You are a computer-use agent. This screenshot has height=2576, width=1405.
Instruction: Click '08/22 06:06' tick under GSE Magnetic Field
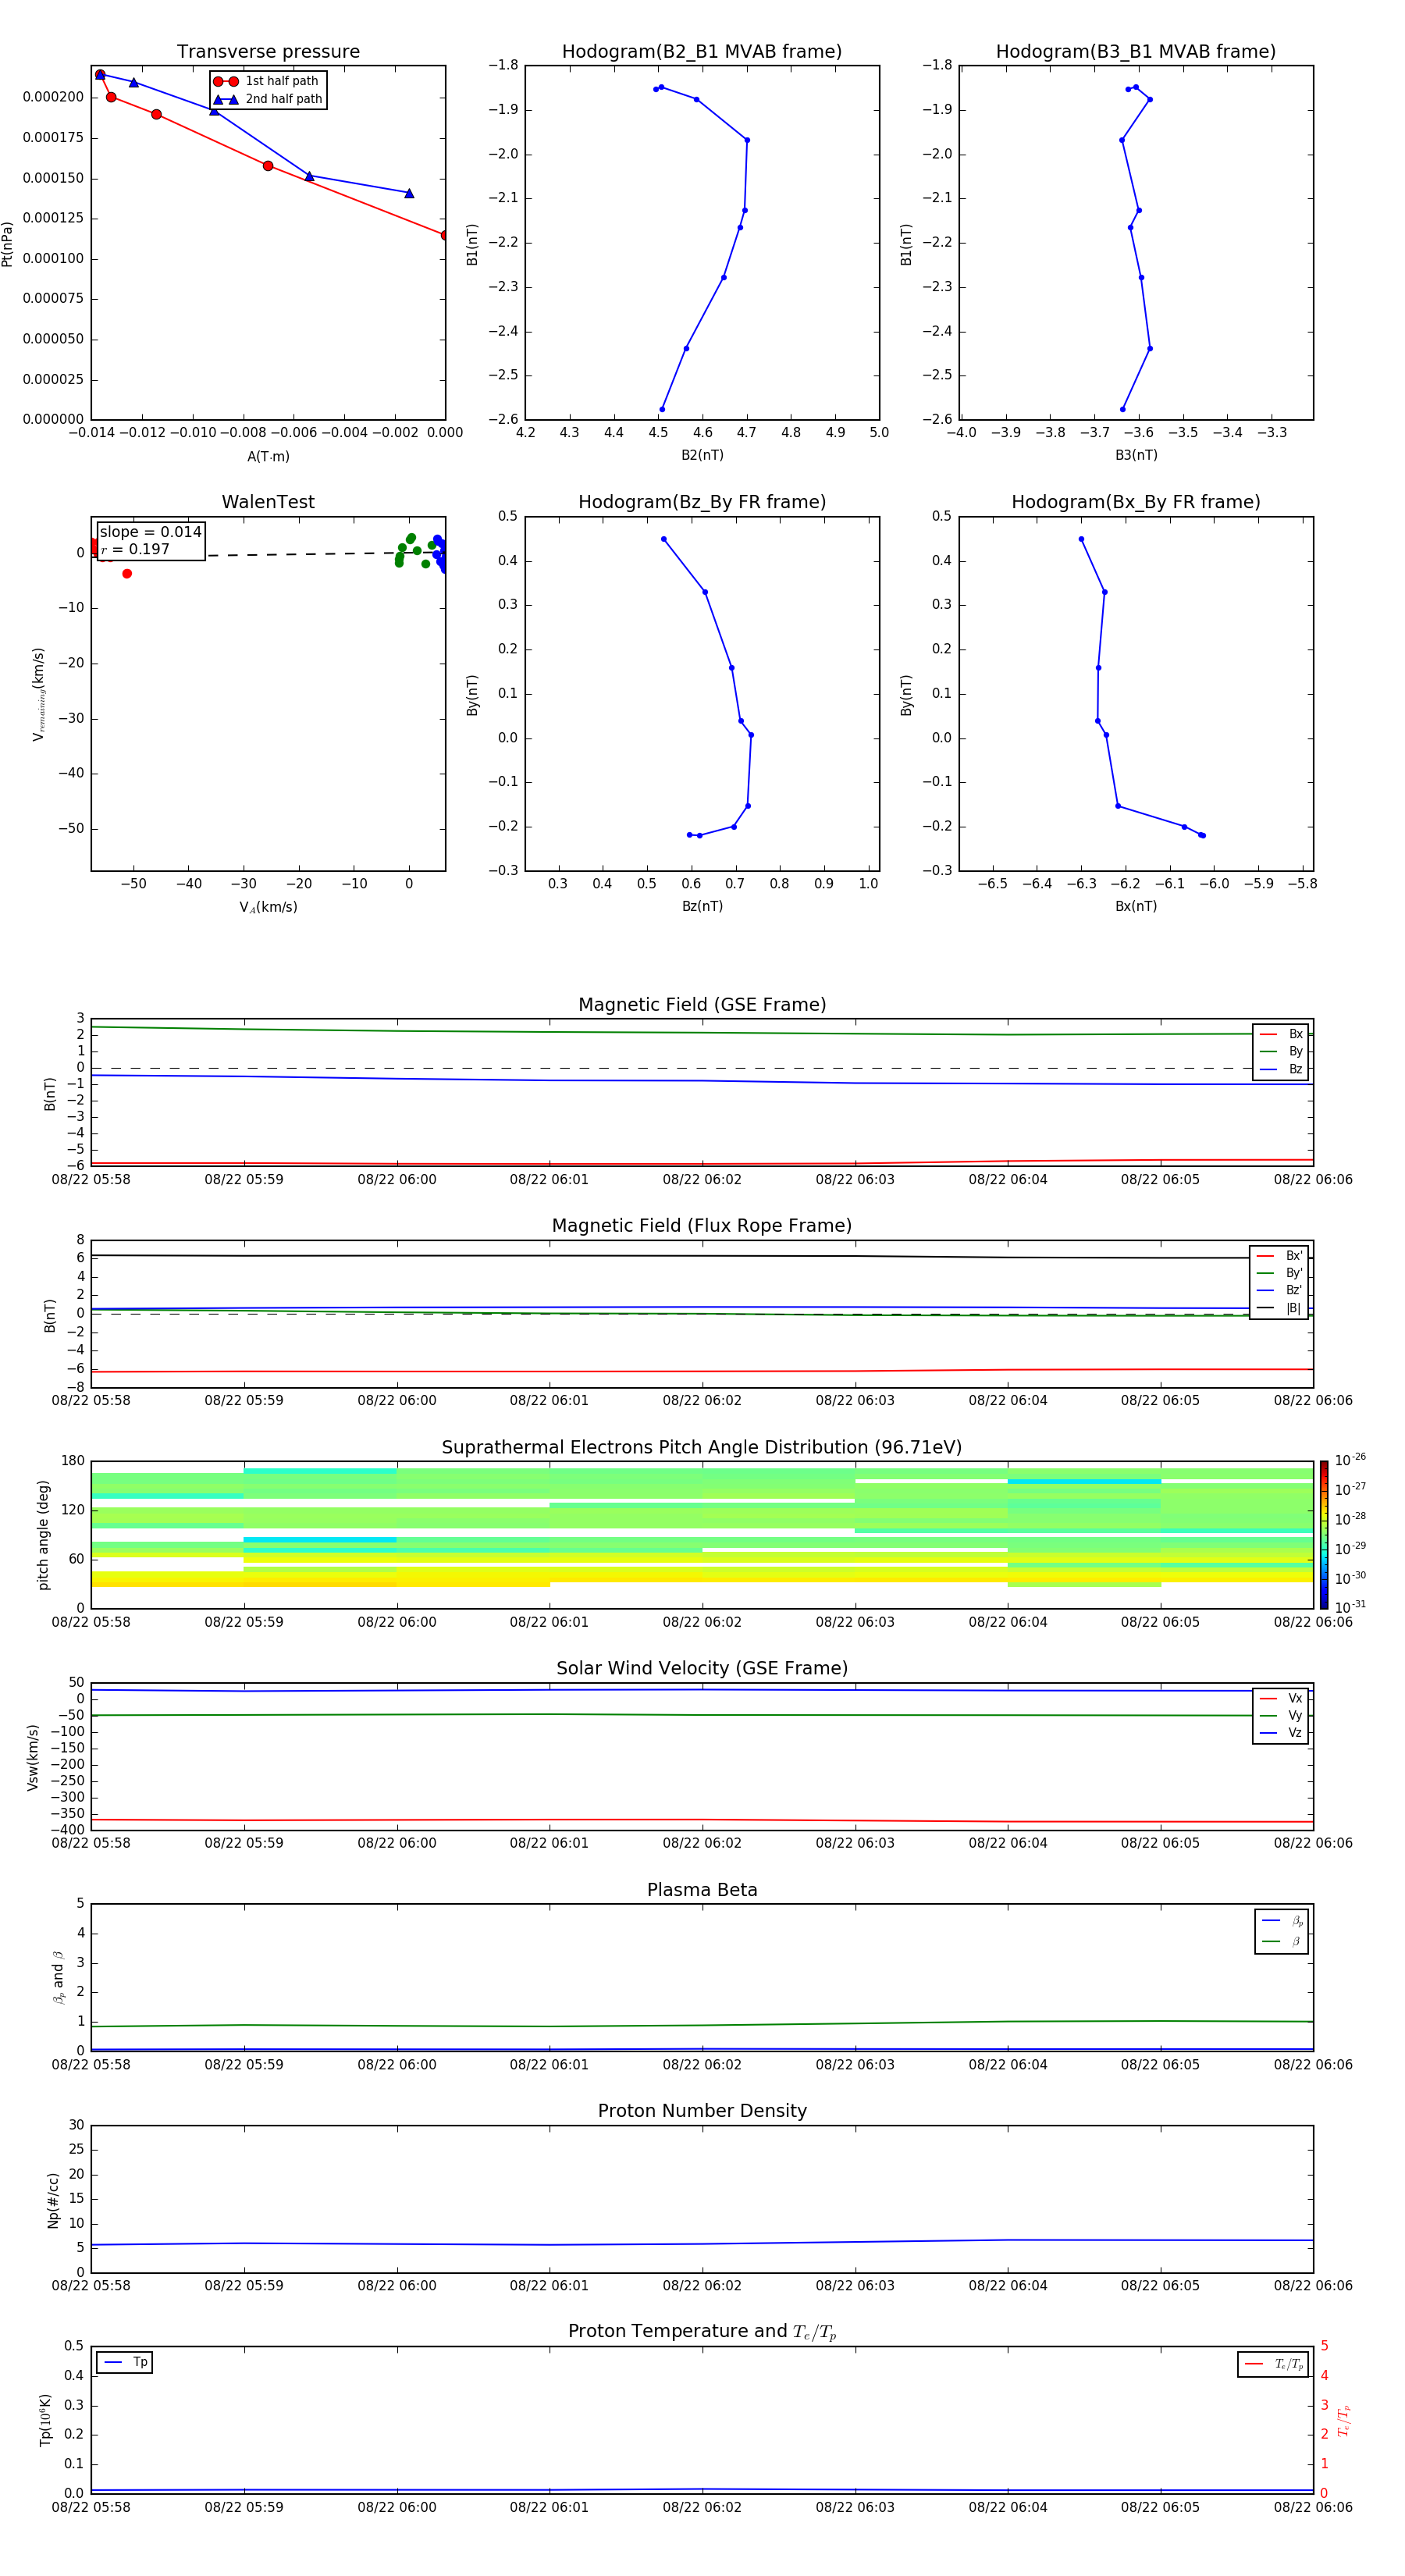tap(1313, 1180)
